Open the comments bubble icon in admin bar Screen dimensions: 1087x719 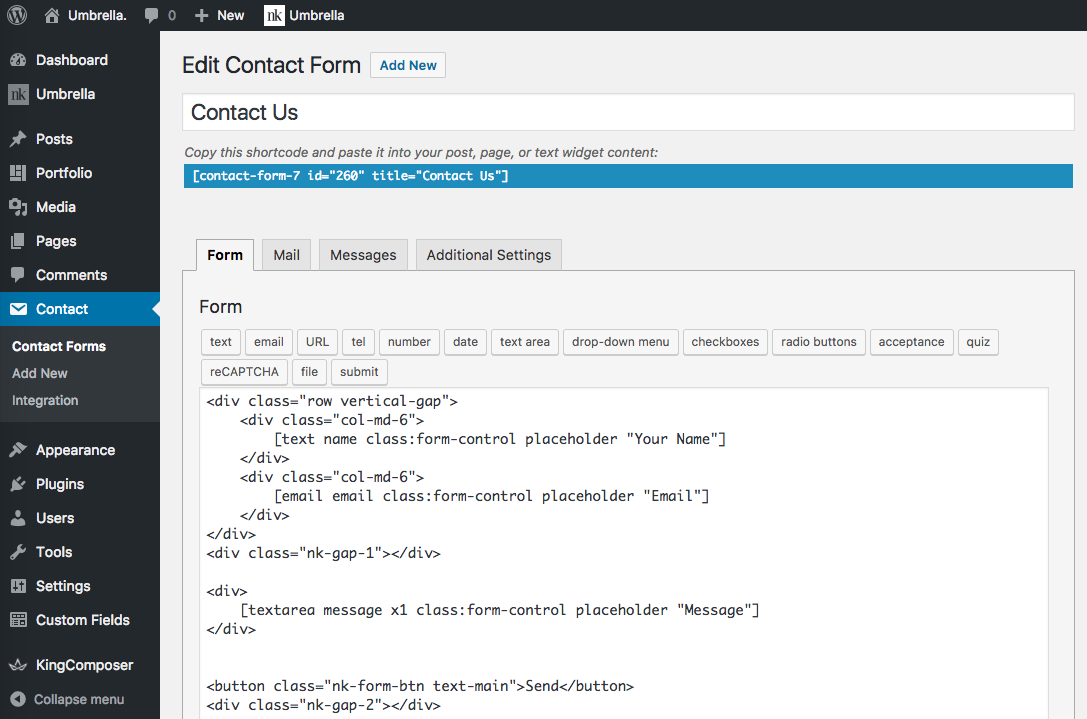point(151,15)
